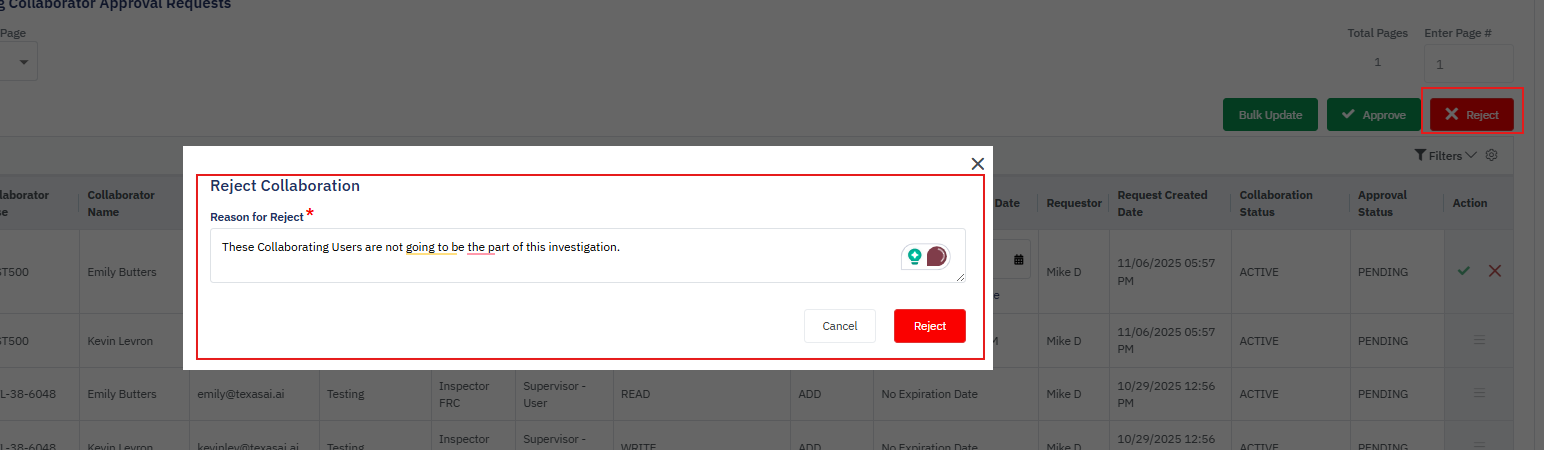Click red X to reject first row
This screenshot has height=450, width=1544.
pyautogui.click(x=1495, y=271)
